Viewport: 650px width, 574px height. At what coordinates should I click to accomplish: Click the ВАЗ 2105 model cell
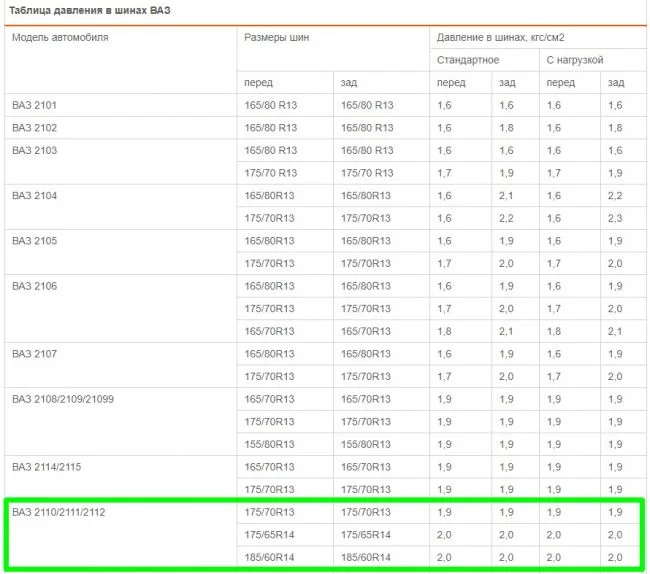pos(35,241)
